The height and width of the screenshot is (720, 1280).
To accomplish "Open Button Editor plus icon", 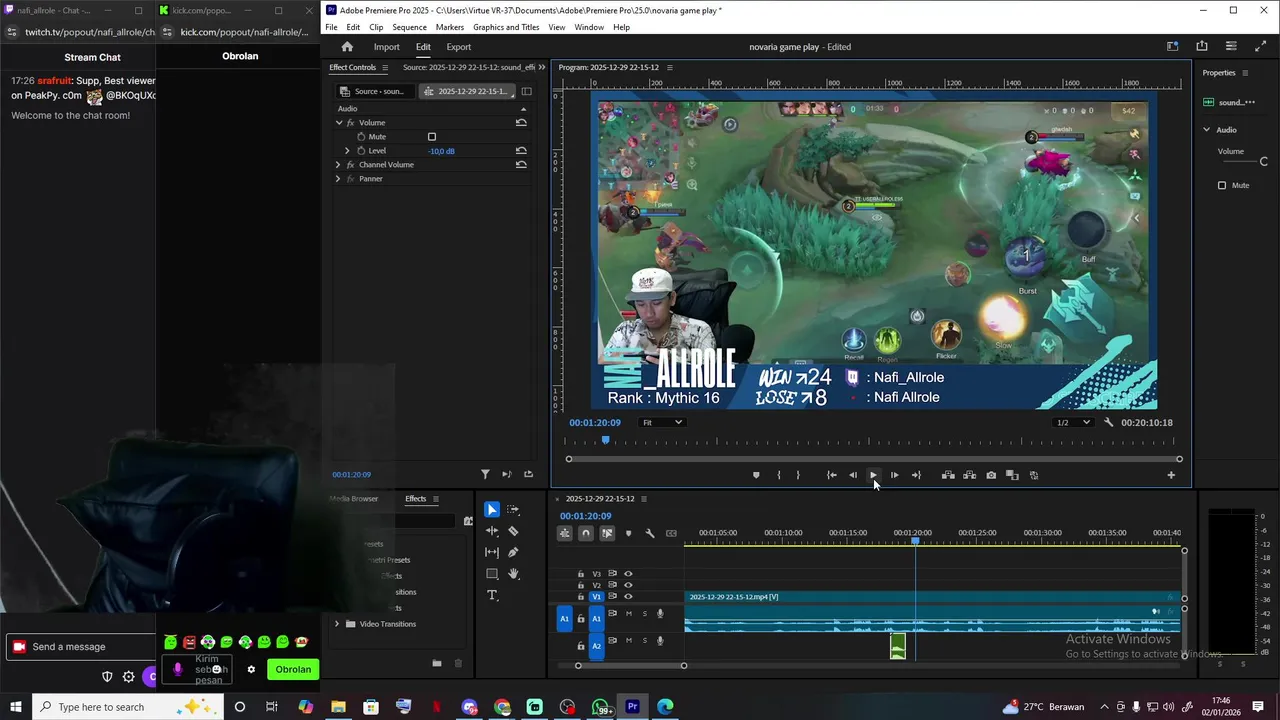I will 1171,475.
